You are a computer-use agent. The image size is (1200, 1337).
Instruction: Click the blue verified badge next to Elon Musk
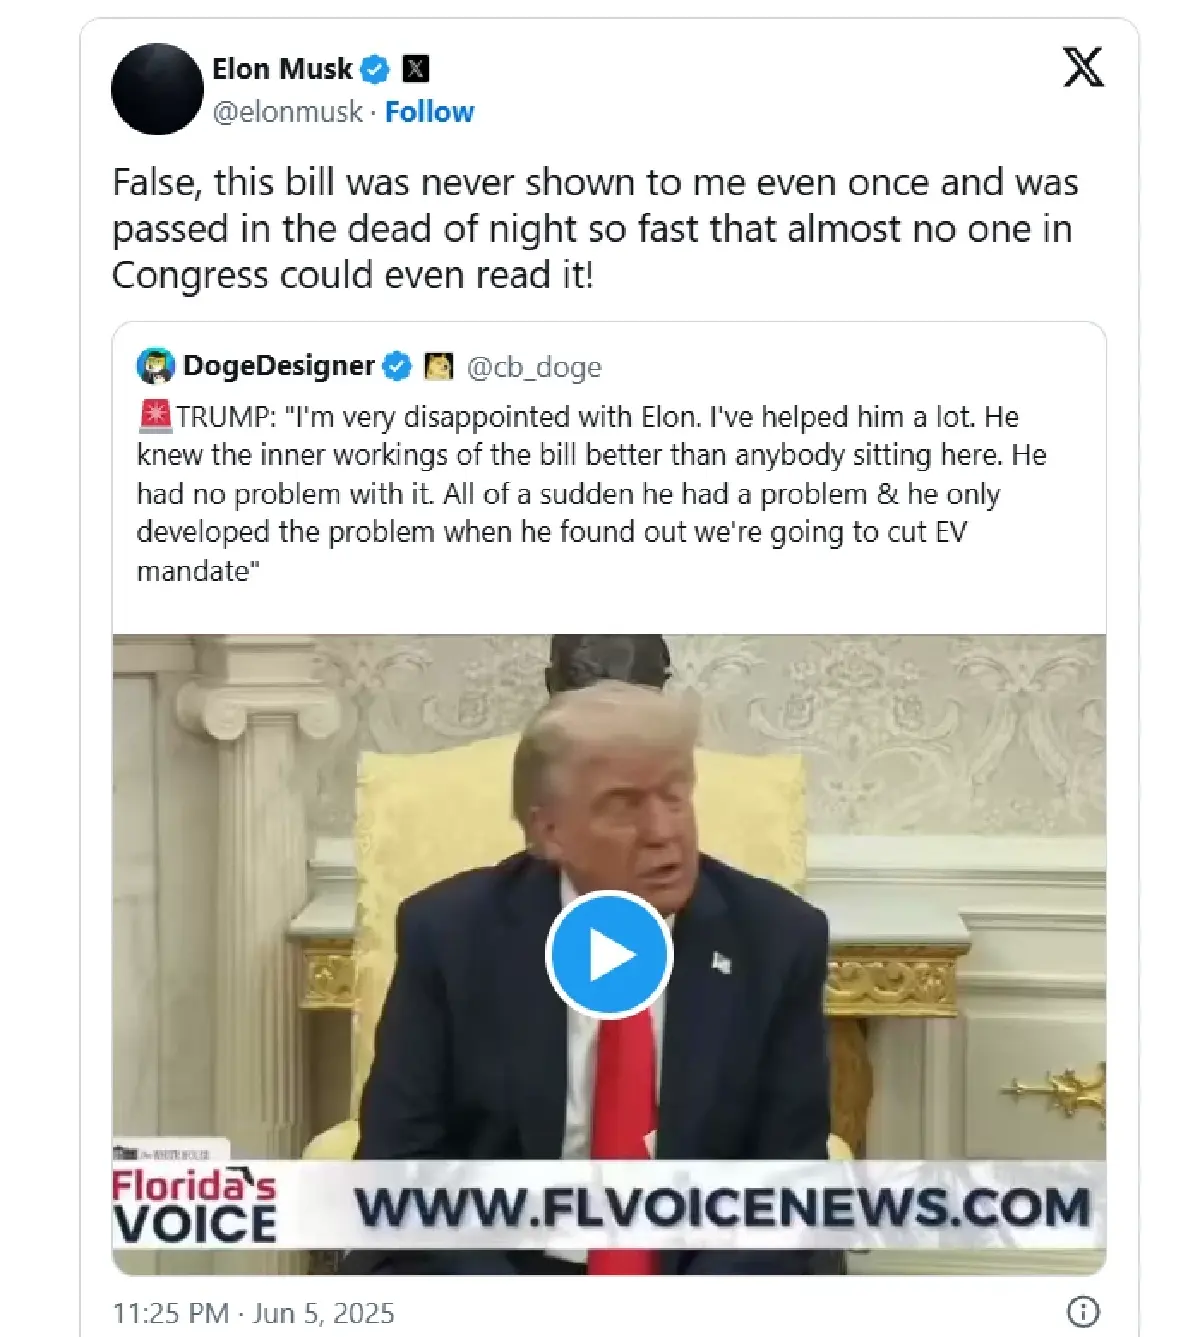pyautogui.click(x=375, y=69)
